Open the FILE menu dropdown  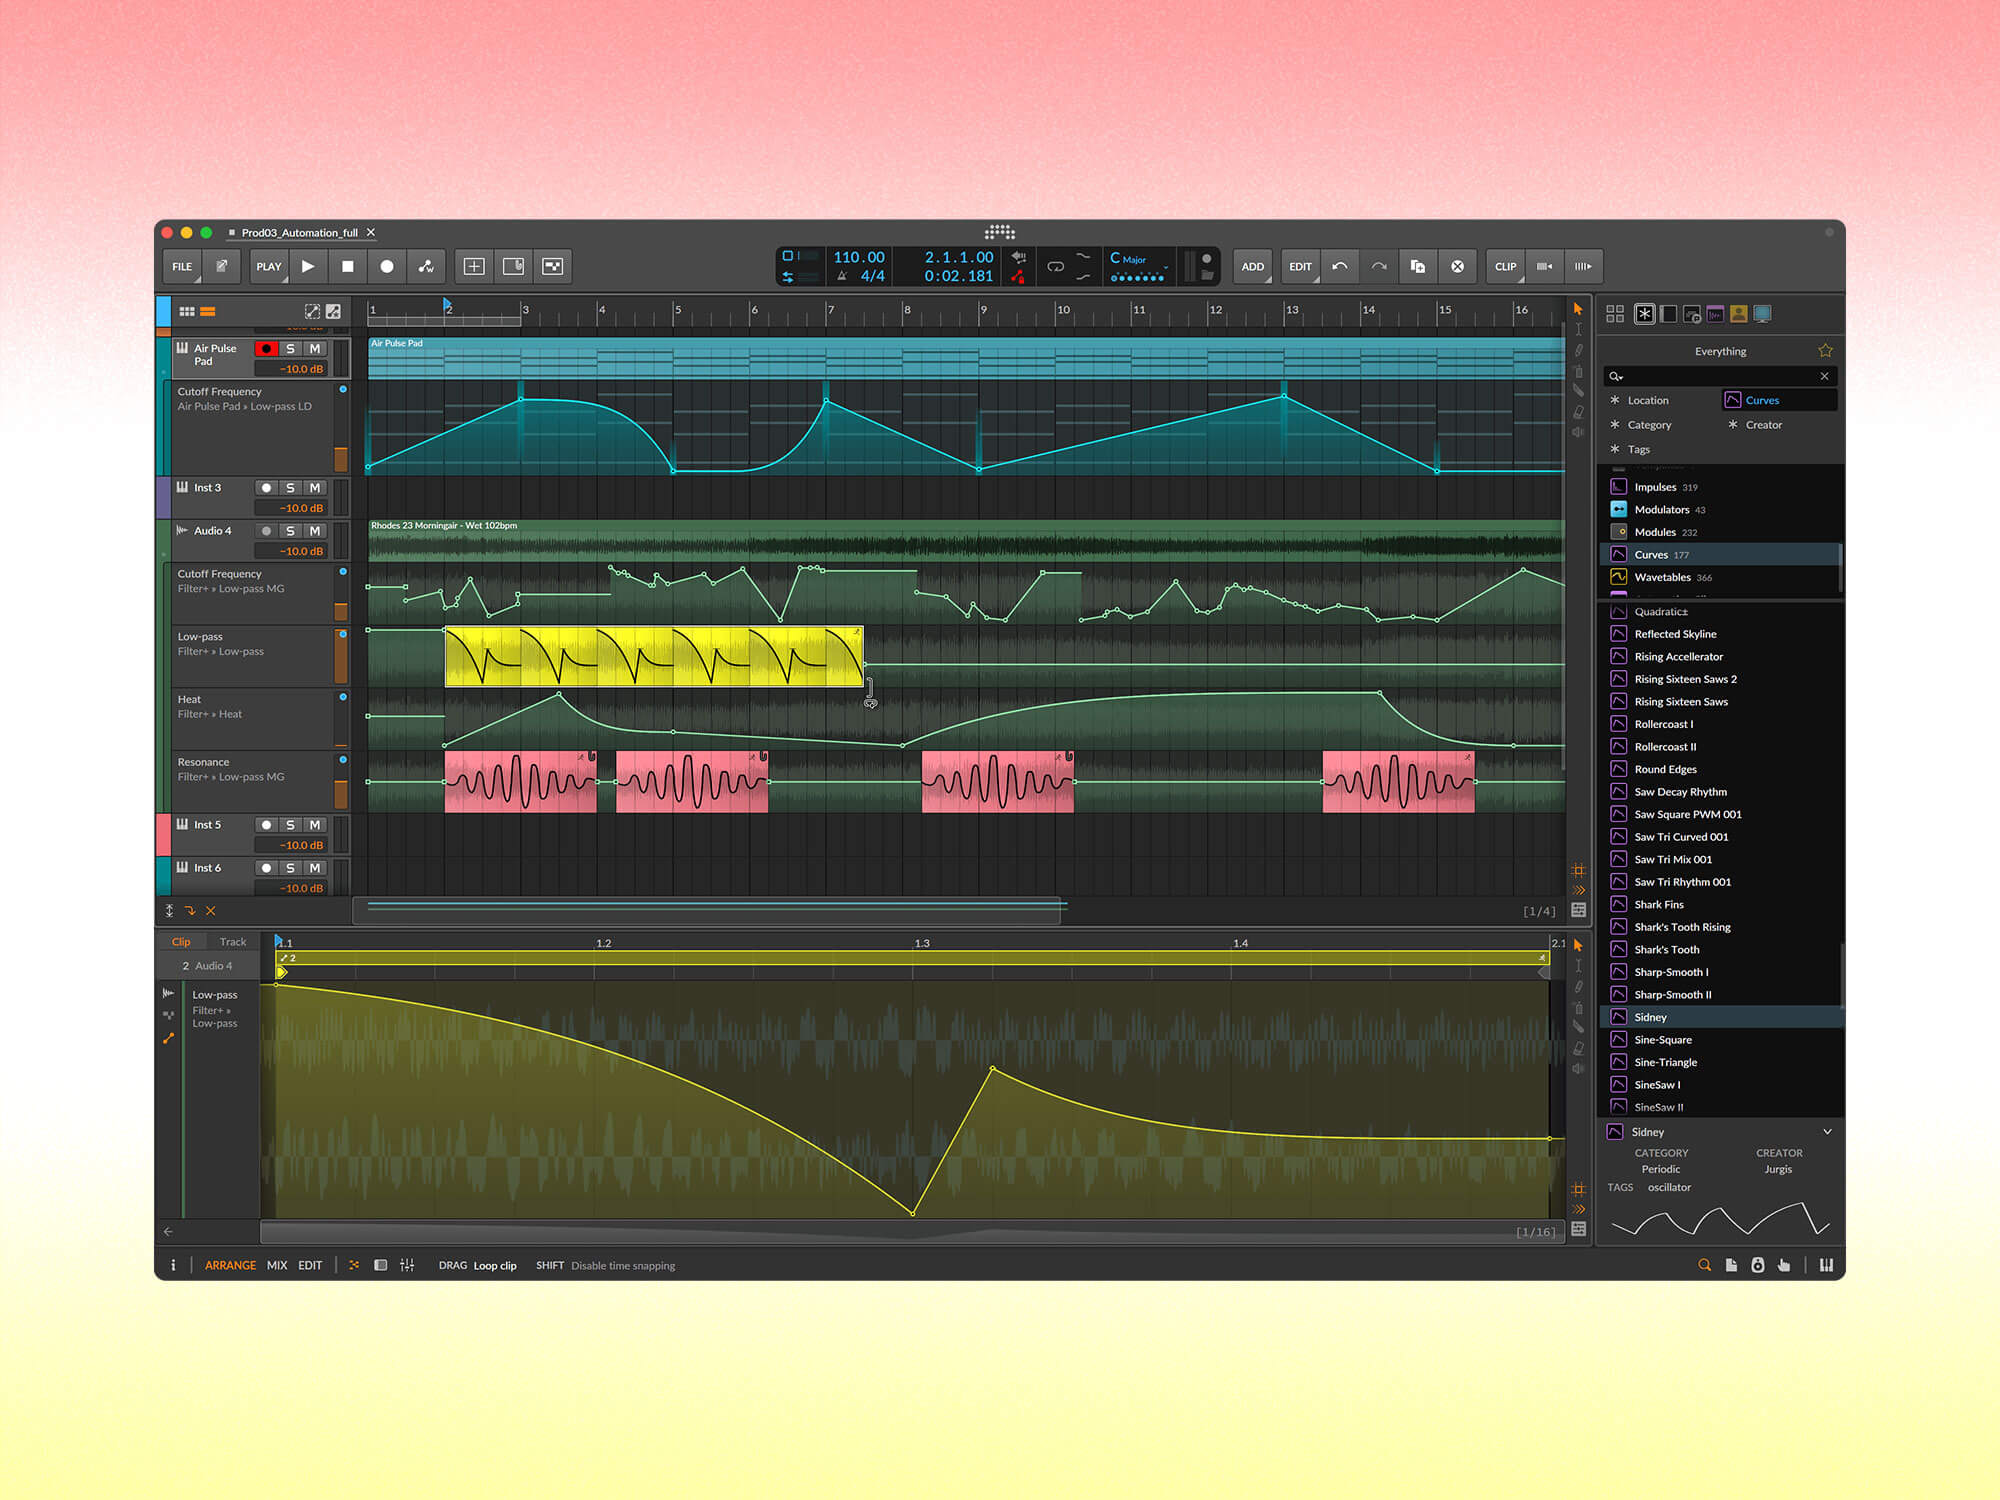point(181,266)
